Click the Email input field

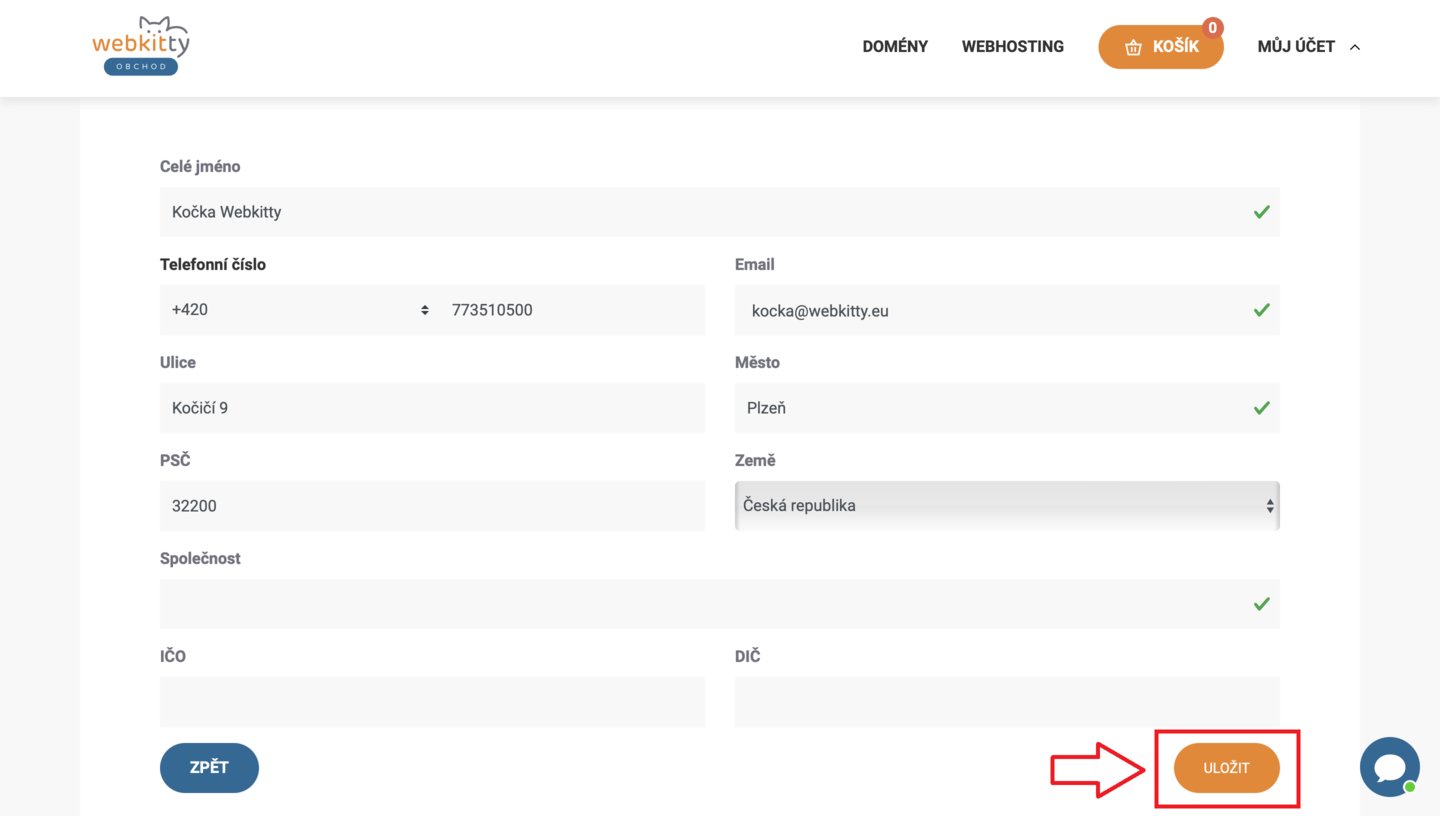pyautogui.click(x=1007, y=310)
